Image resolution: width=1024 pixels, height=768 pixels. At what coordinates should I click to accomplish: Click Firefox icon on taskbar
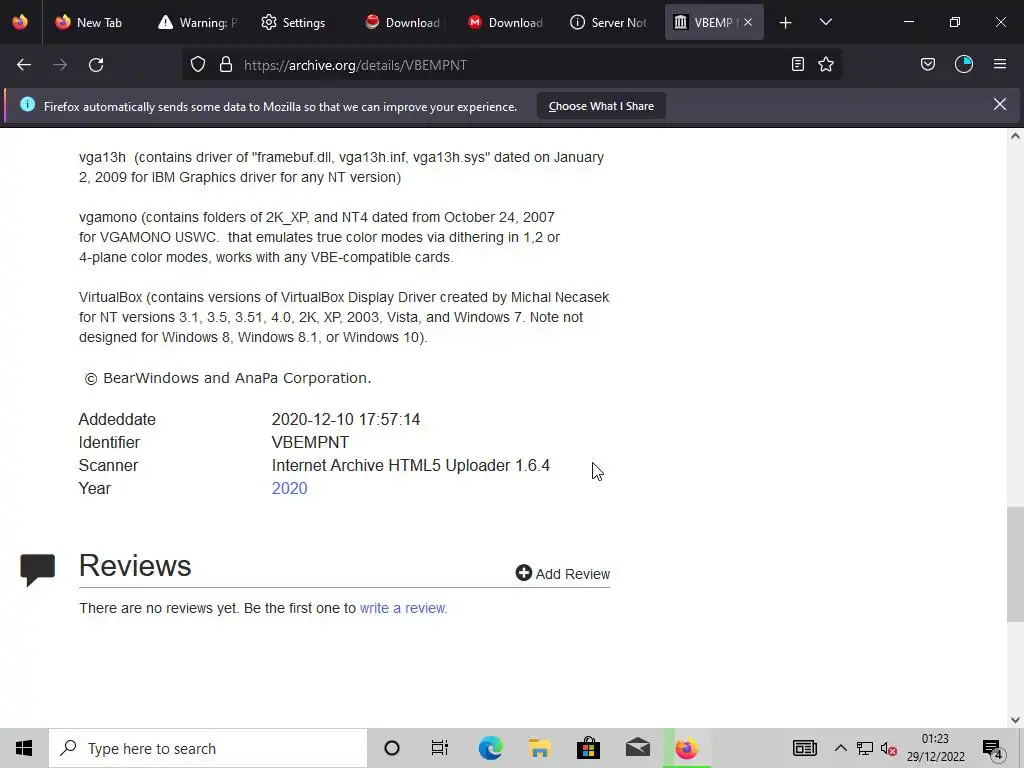pyautogui.click(x=686, y=748)
